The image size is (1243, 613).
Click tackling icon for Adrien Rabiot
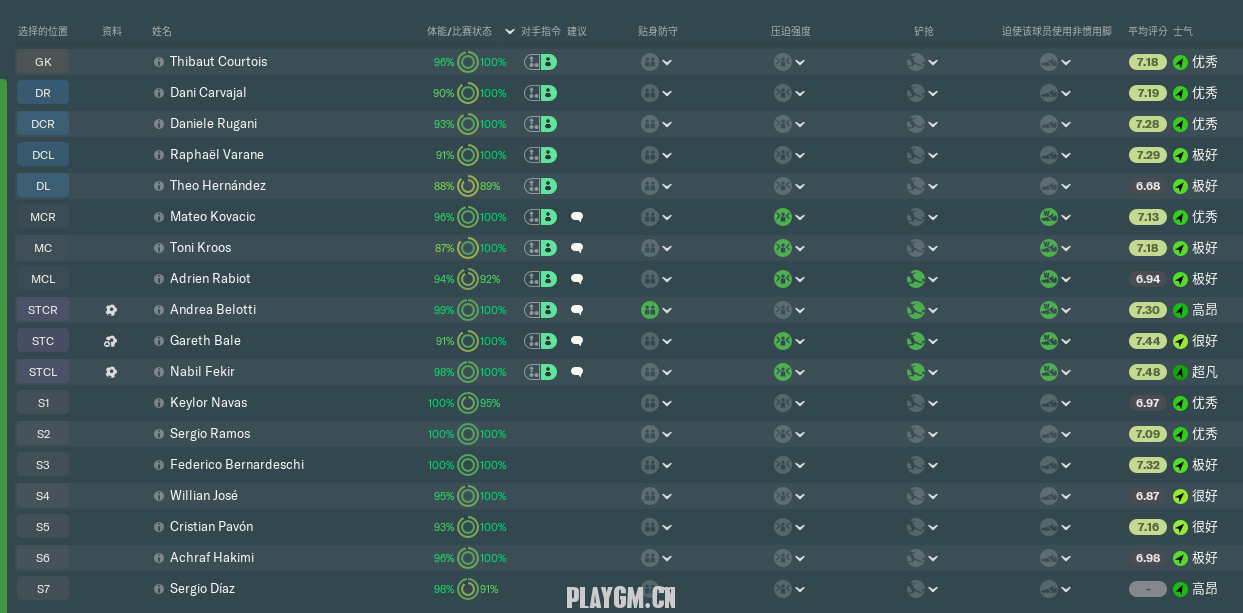pos(916,279)
